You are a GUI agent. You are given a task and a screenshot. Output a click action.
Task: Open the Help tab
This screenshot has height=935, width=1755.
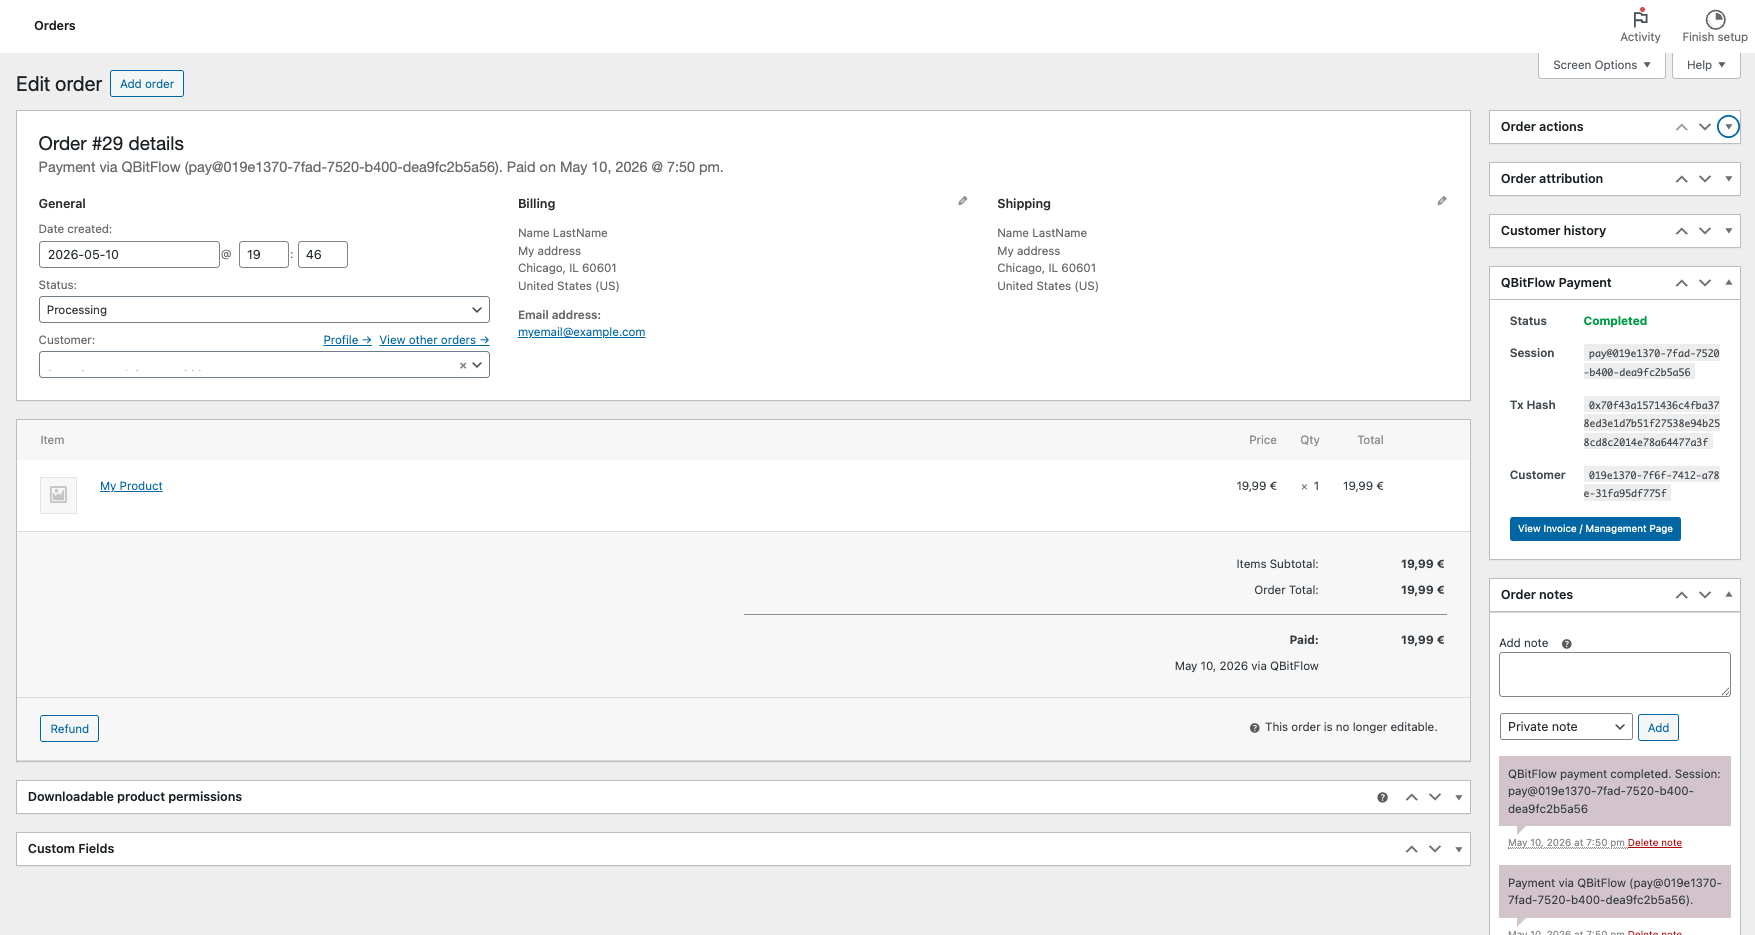[1706, 65]
